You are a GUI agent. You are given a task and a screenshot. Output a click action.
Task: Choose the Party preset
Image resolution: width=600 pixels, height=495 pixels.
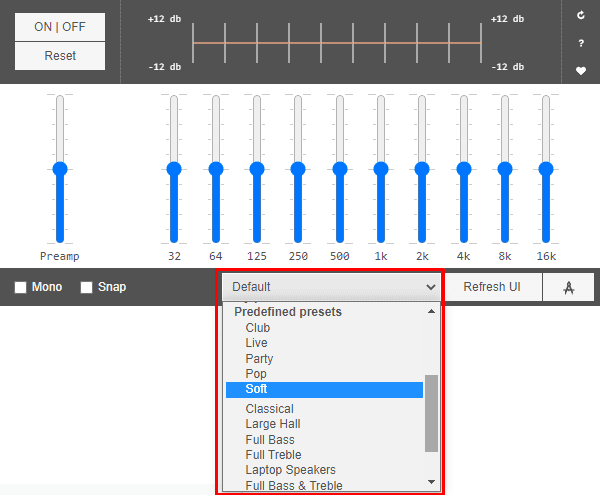click(x=259, y=358)
